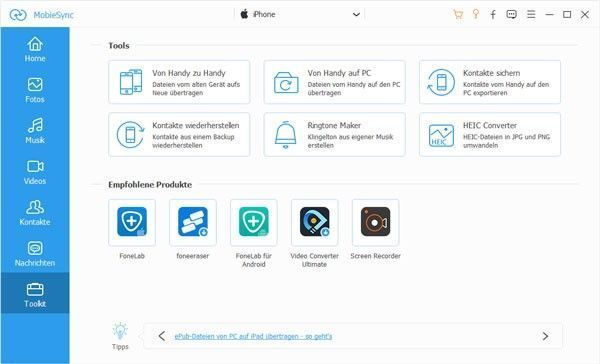600x364 pixels.
Task: Click the Apple logo beside iPhone
Action: tap(244, 14)
